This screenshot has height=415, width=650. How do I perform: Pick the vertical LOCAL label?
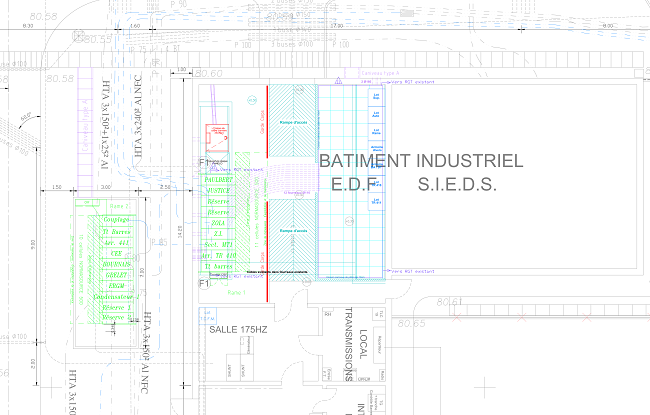[x=363, y=344]
